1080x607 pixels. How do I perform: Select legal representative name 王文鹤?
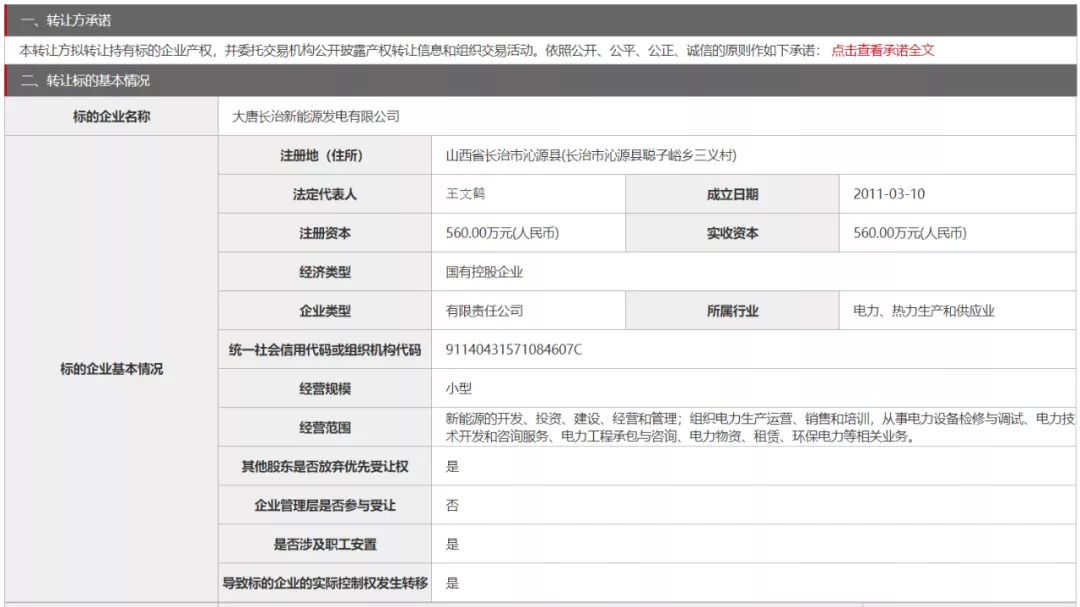tap(465, 194)
